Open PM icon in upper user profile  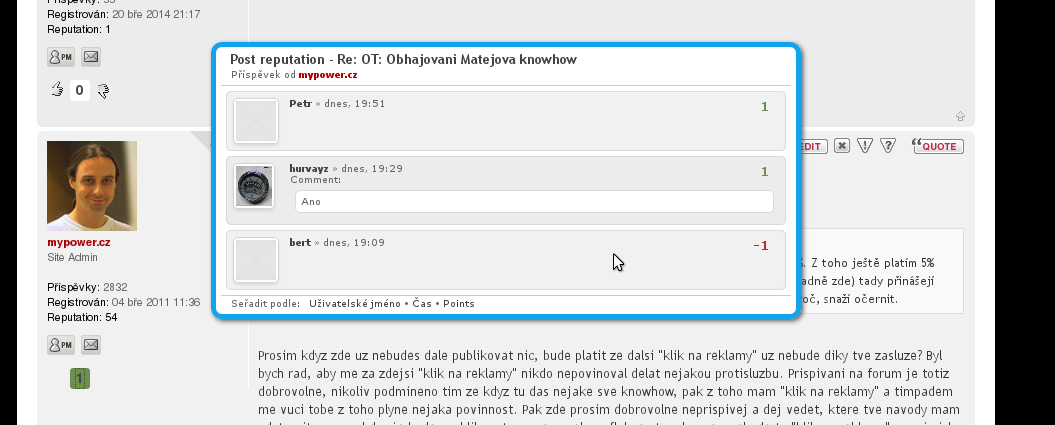(x=61, y=57)
